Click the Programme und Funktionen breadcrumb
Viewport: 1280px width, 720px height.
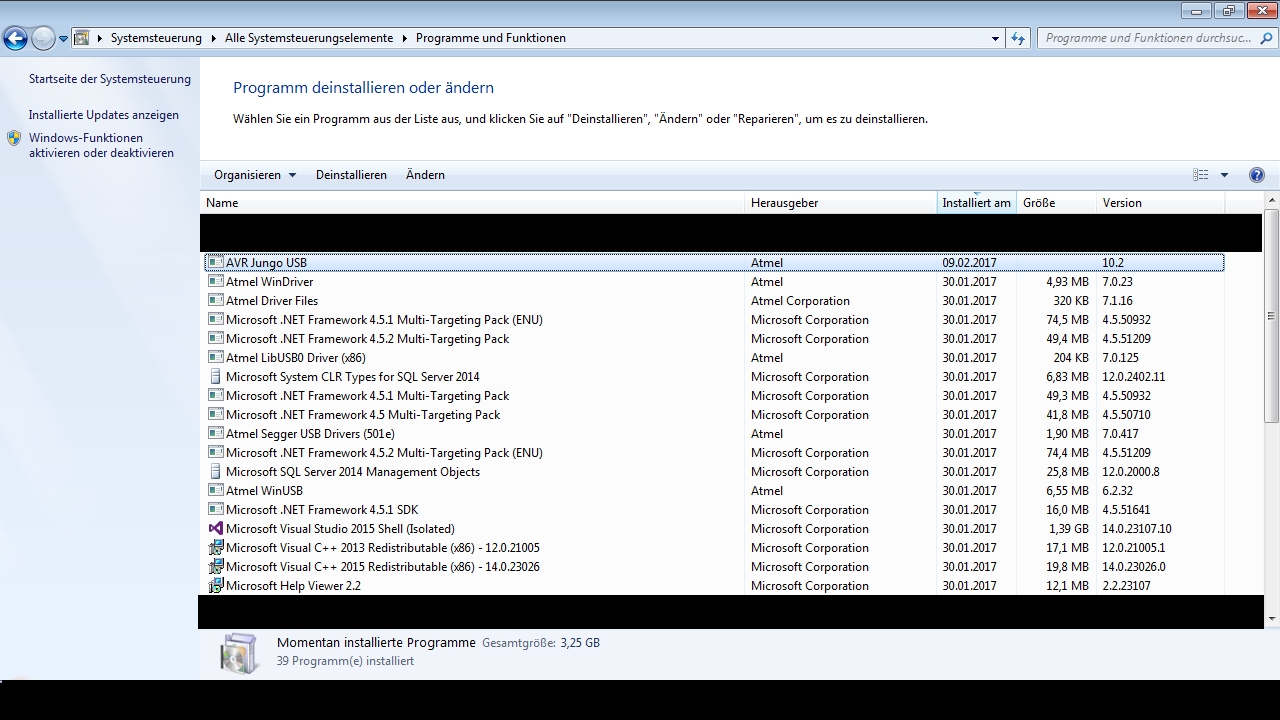point(491,38)
